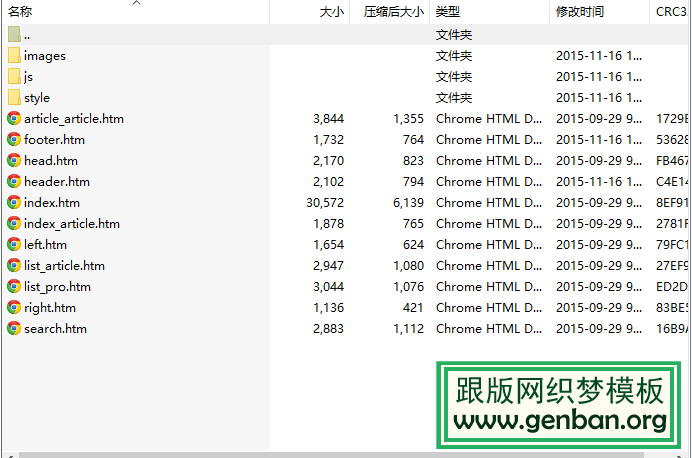Screen dimensions: 692x458
Task: Click Chrome icon of list_pro.htm
Action: pos(14,286)
